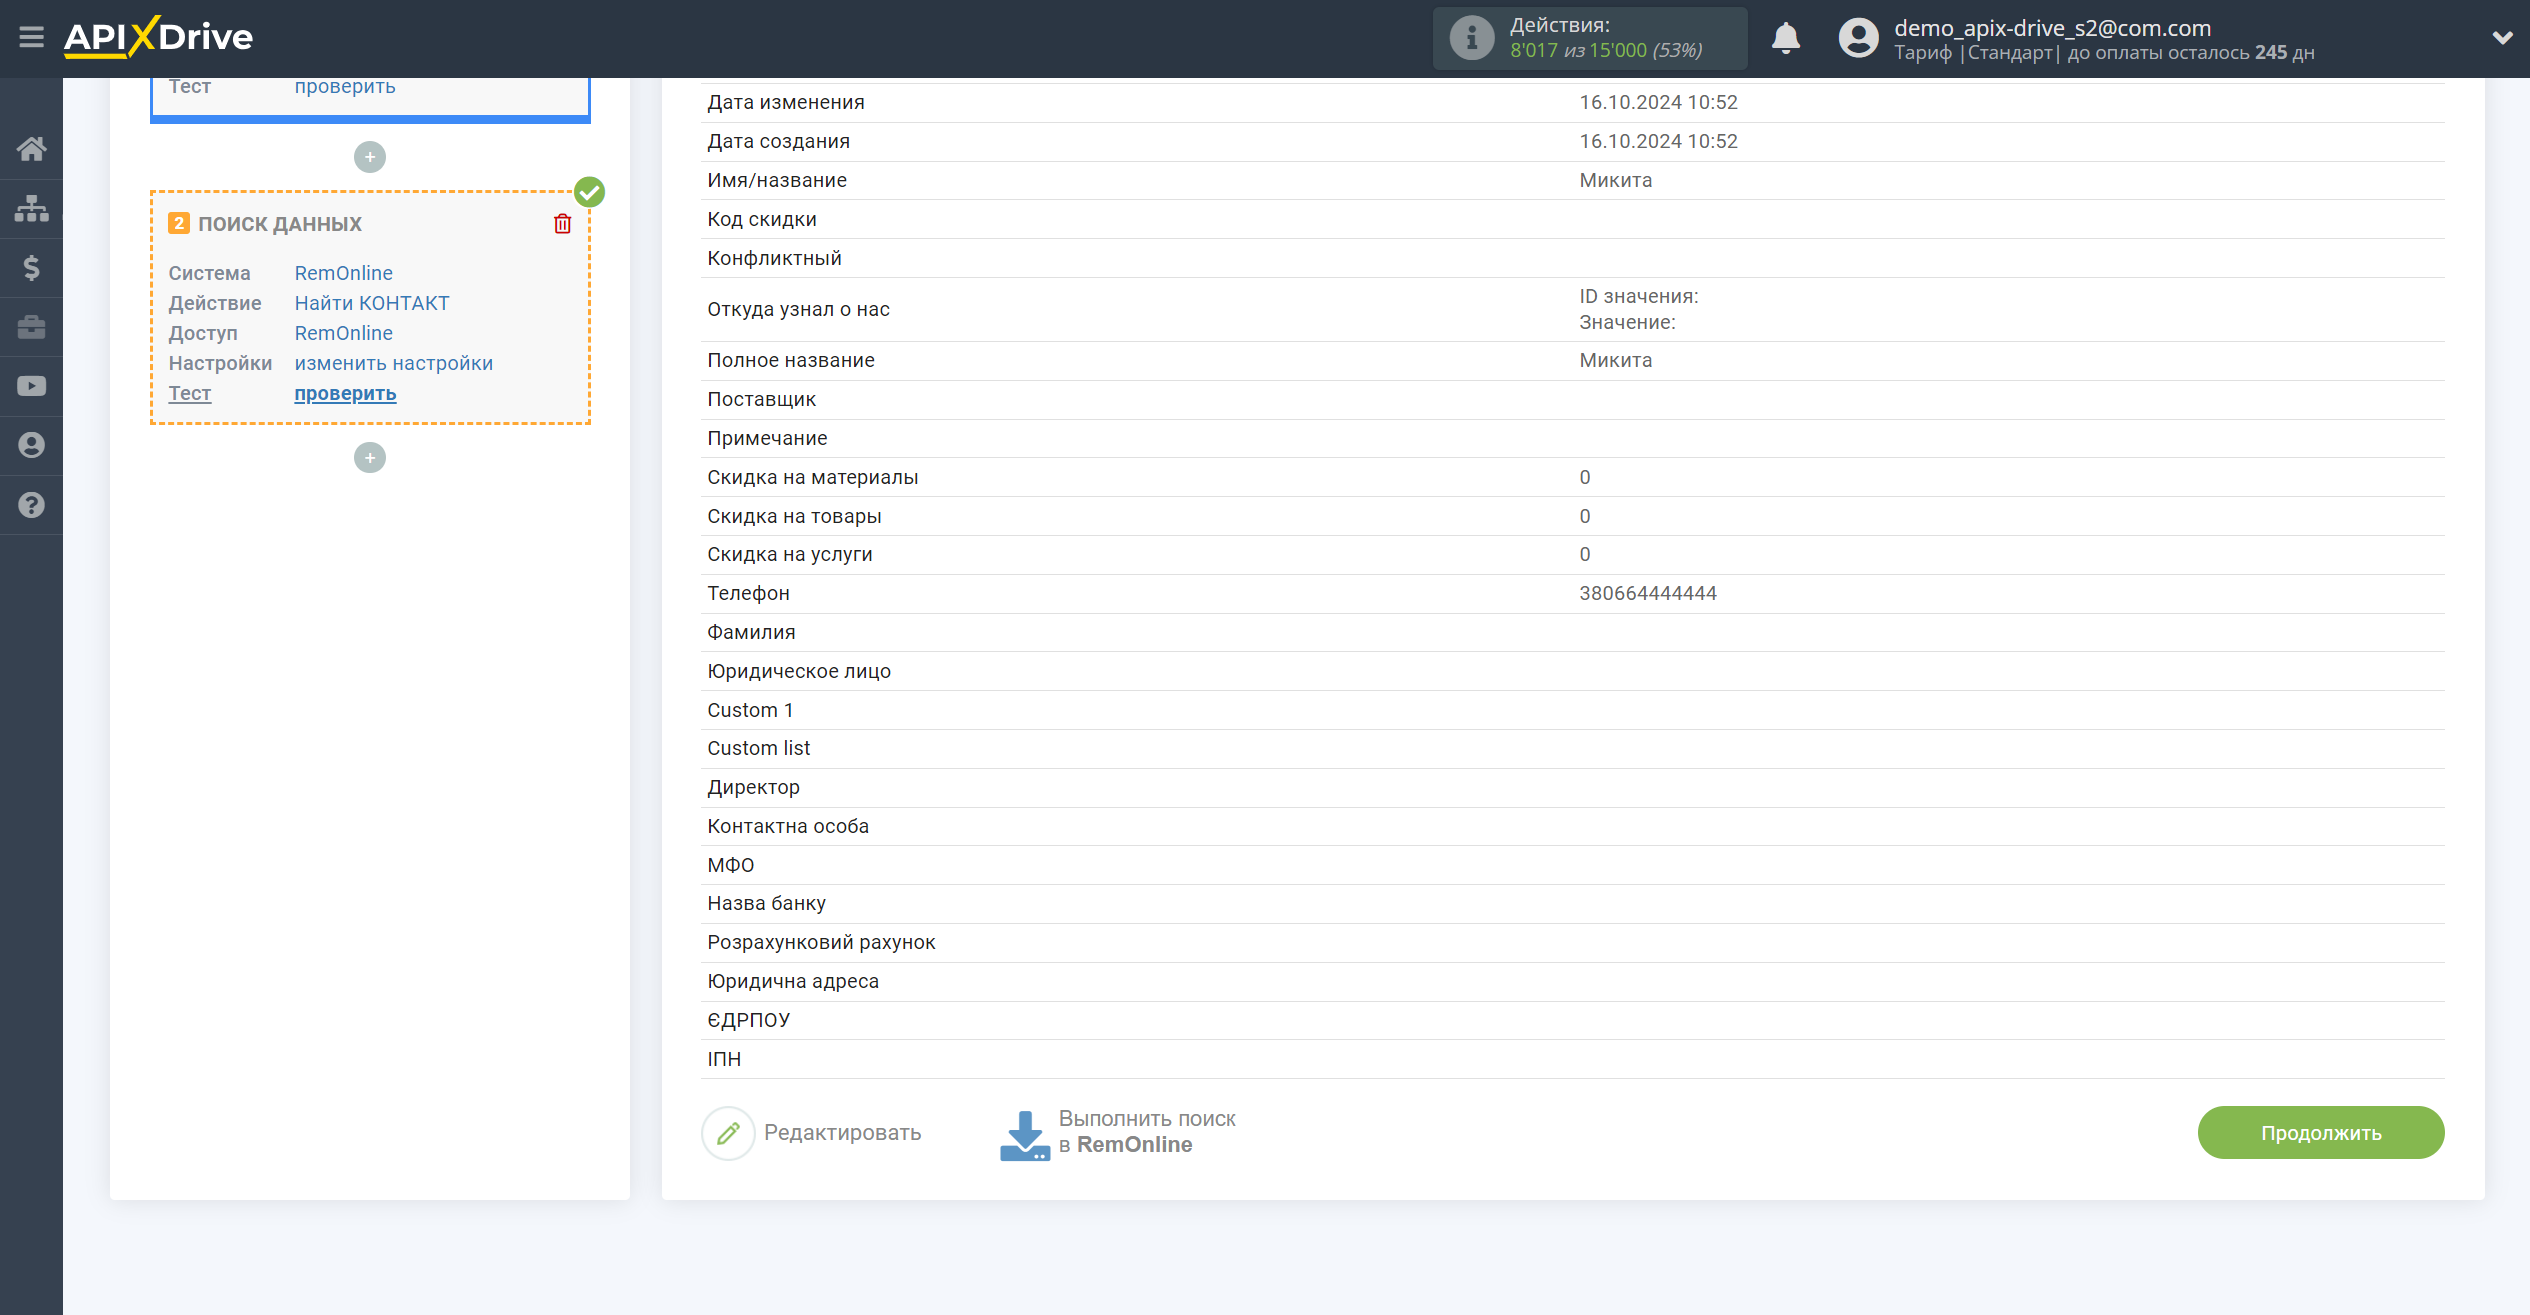Click the actions info icon
The width and height of the screenshot is (2530, 1315).
1471,38
